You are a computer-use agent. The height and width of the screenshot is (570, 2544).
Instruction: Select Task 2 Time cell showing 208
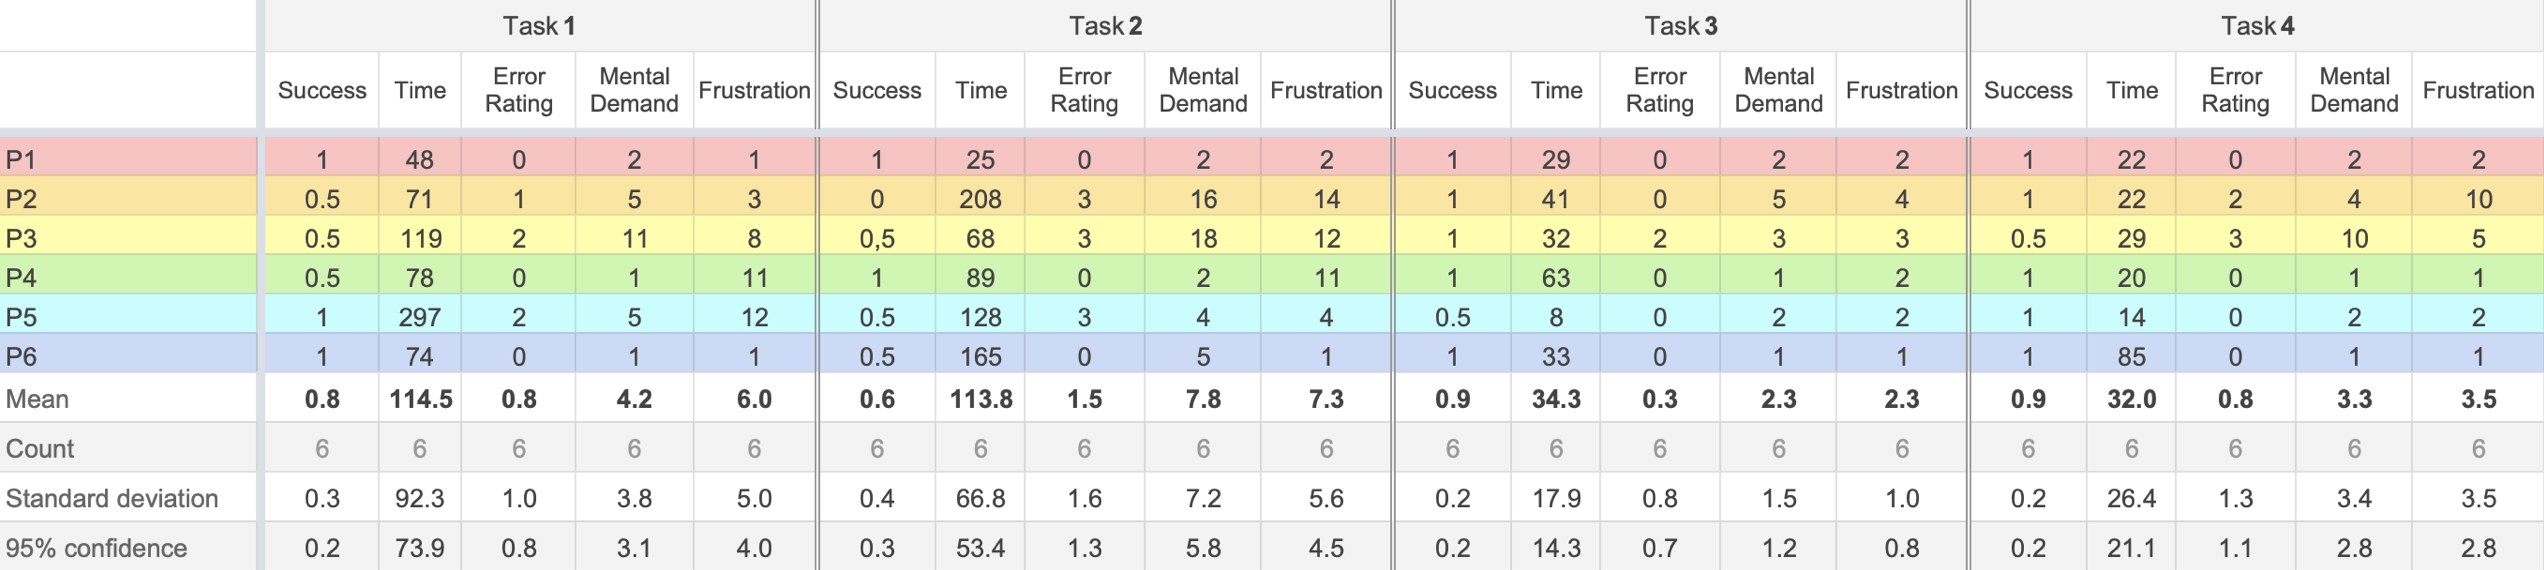click(x=980, y=199)
